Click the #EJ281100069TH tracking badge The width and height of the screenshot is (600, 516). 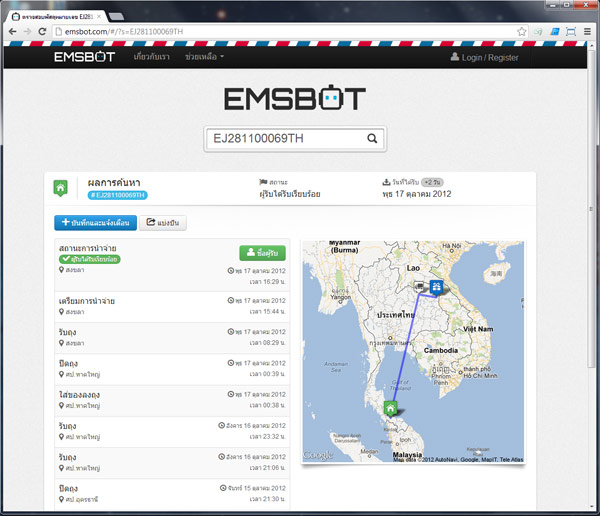[x=118, y=195]
